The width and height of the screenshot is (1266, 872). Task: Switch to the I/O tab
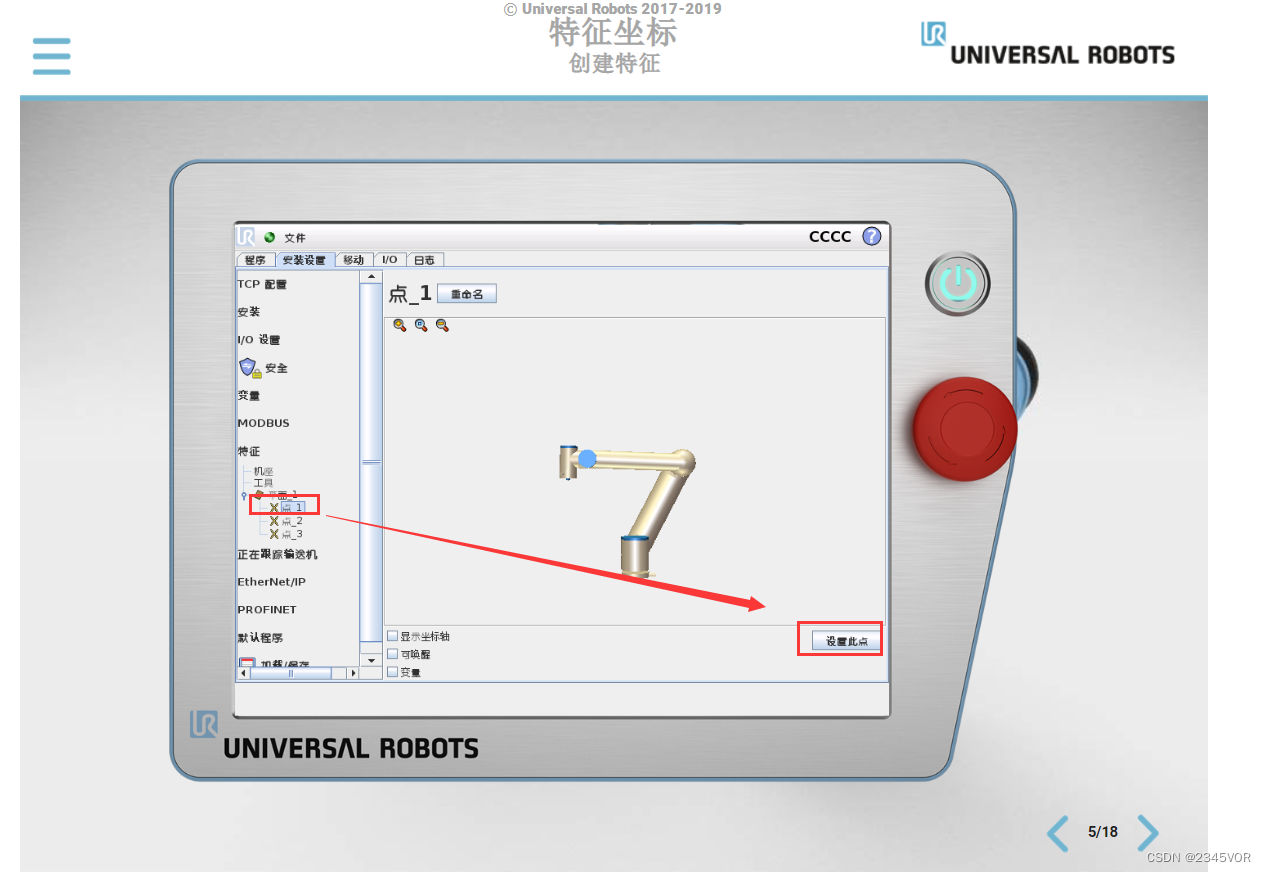click(390, 260)
